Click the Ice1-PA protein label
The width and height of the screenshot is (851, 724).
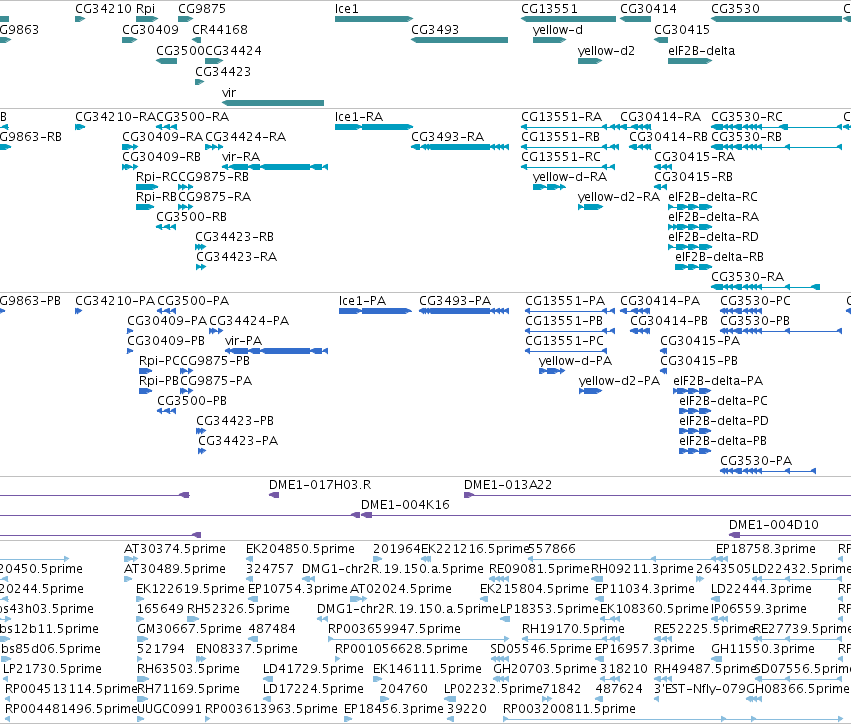(x=363, y=301)
